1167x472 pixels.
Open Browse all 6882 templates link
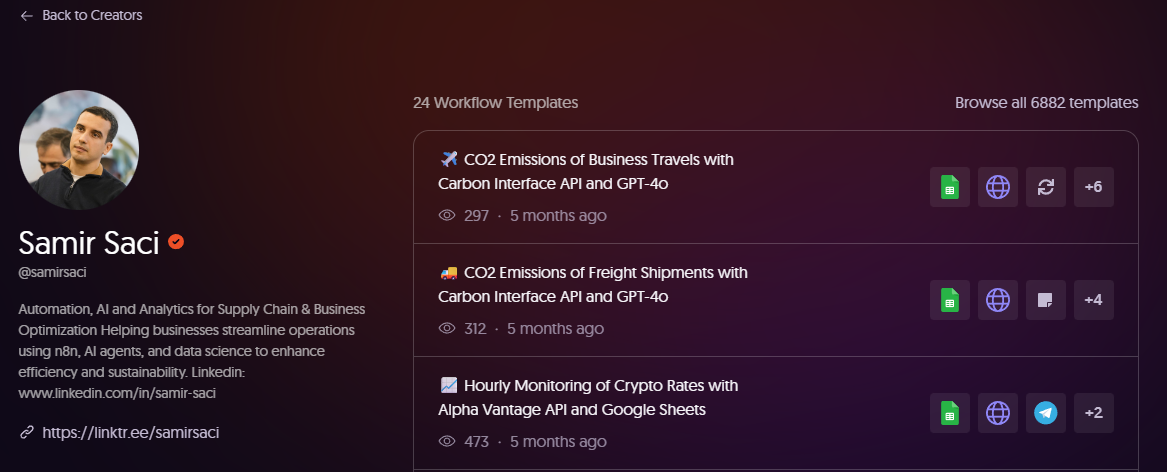(1046, 102)
